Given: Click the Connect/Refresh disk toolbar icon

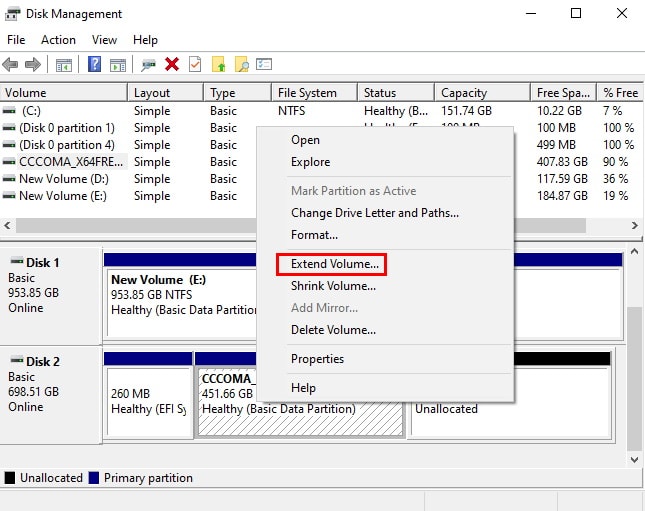Looking at the screenshot, I should click(148, 65).
